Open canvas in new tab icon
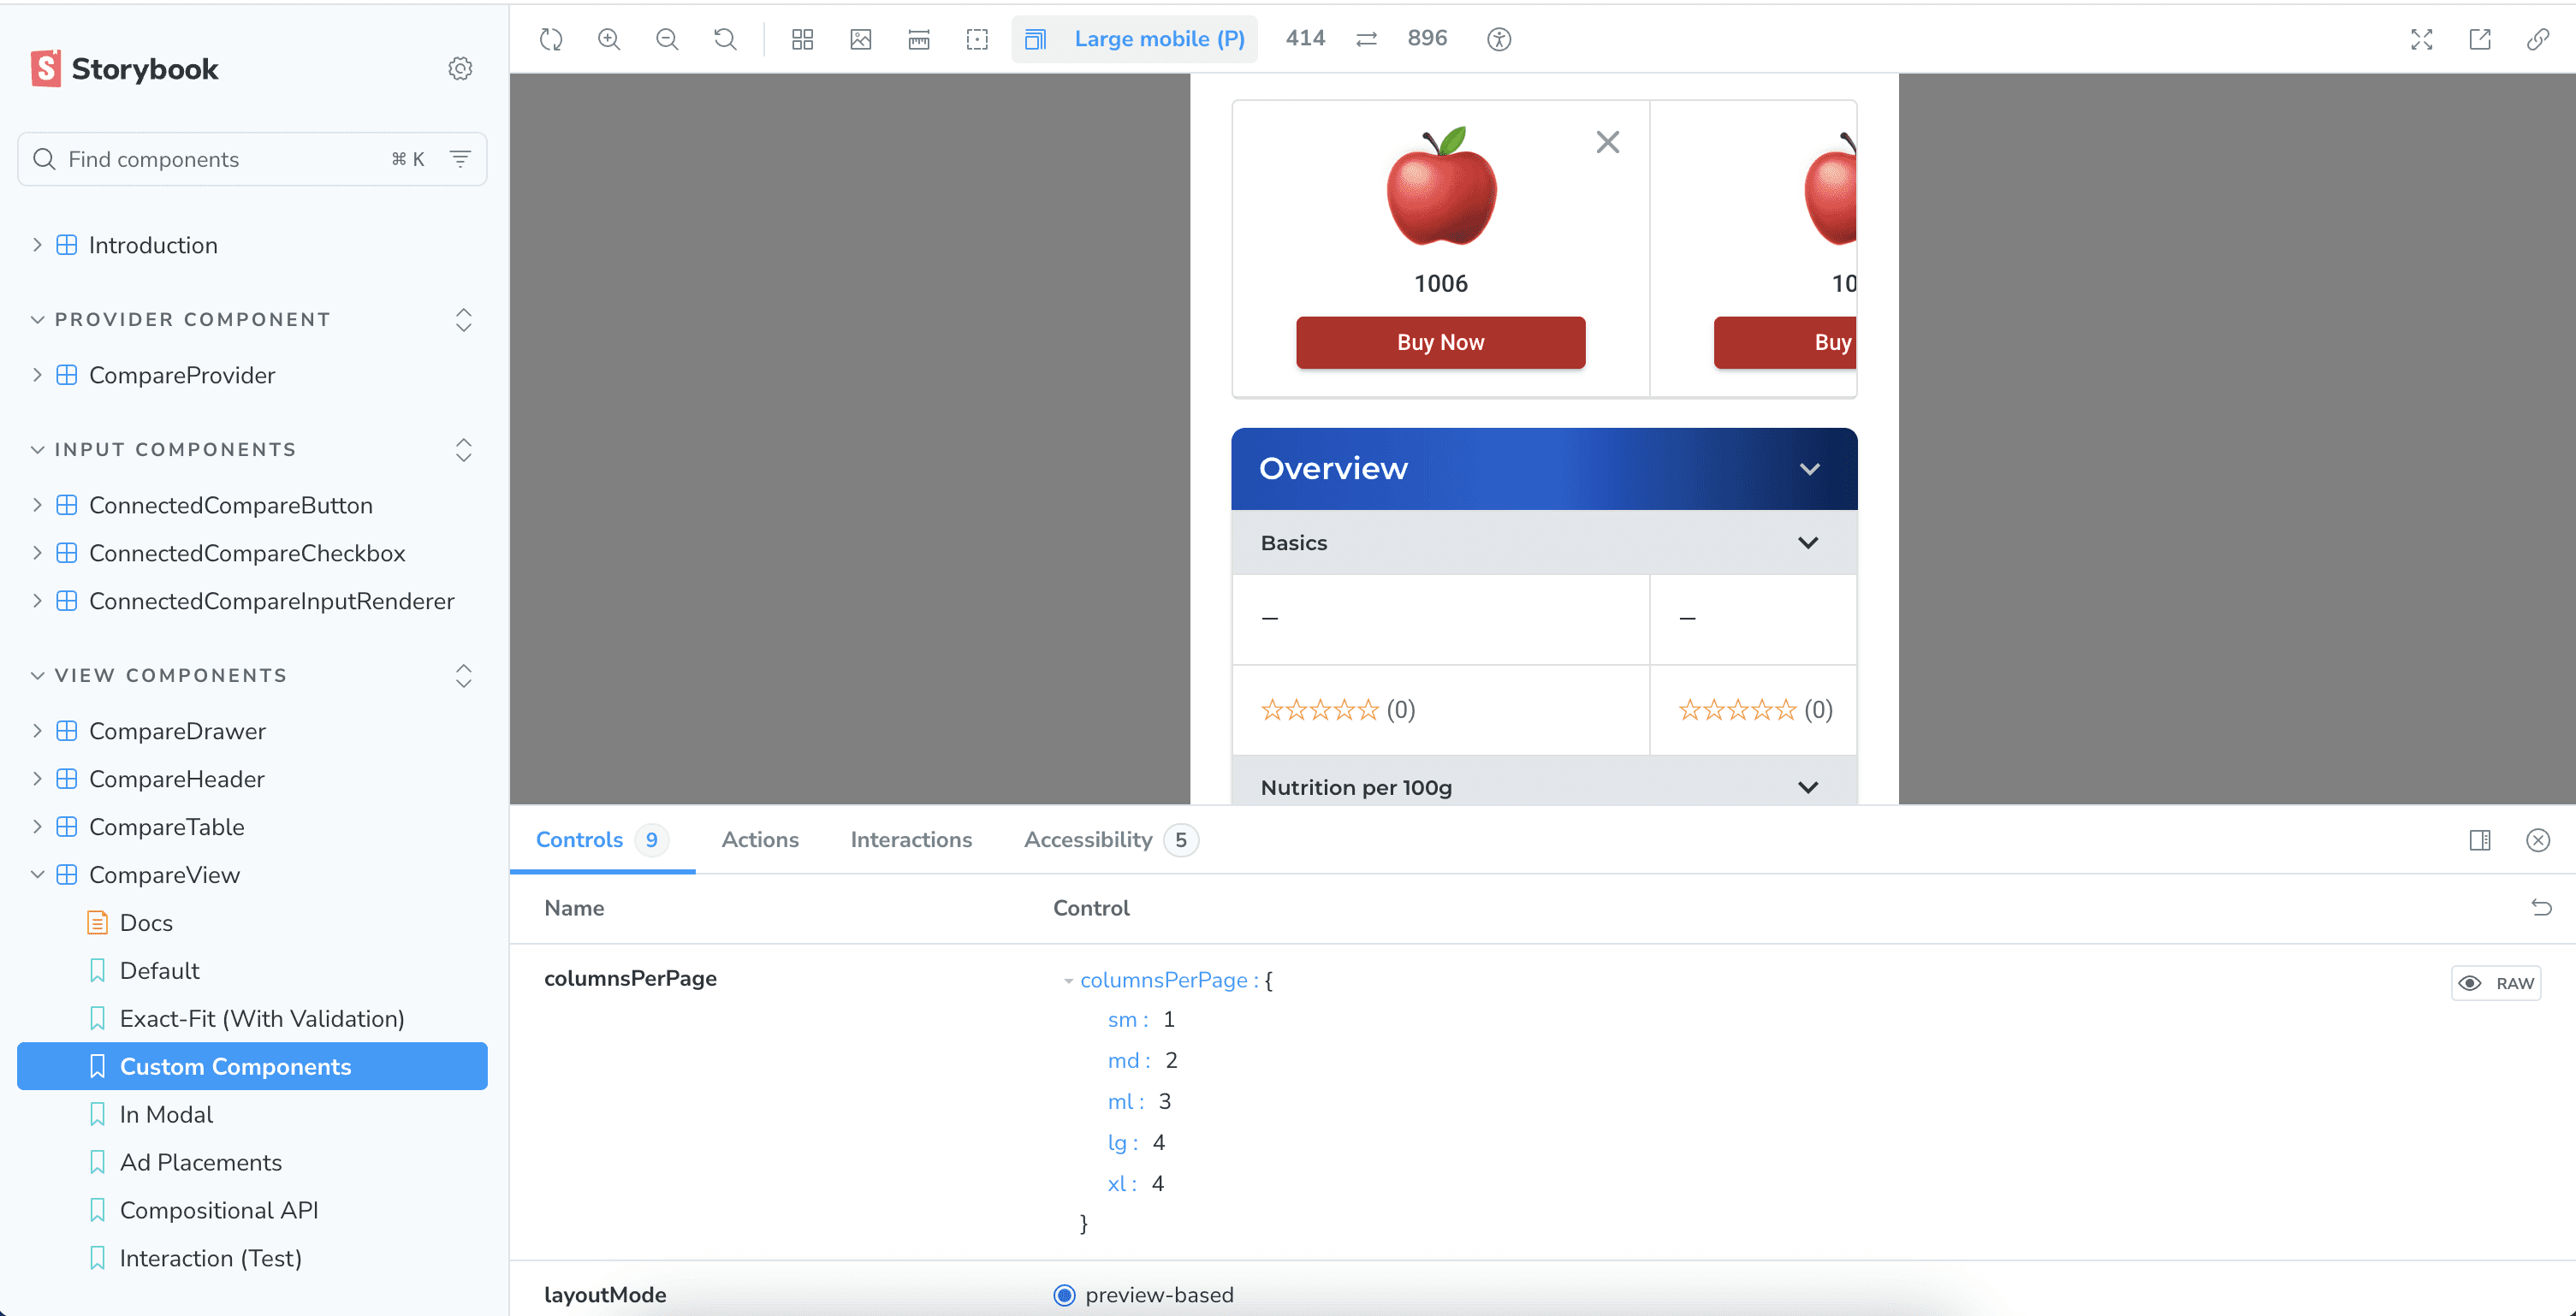 pos(2479,39)
